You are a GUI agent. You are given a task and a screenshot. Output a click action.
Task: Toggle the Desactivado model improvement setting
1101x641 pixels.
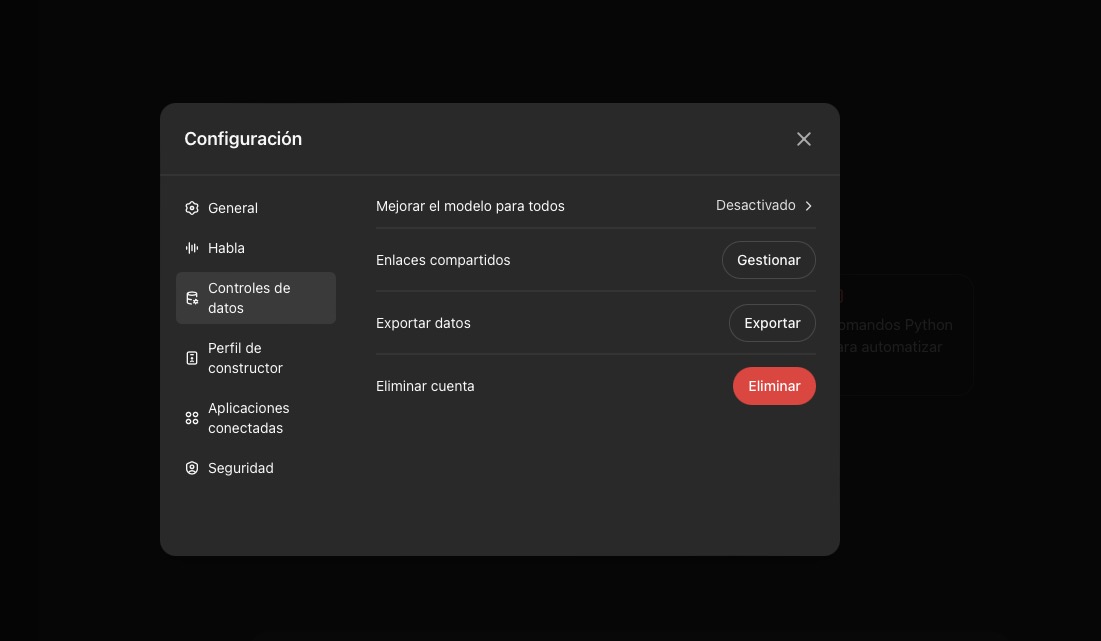[765, 205]
